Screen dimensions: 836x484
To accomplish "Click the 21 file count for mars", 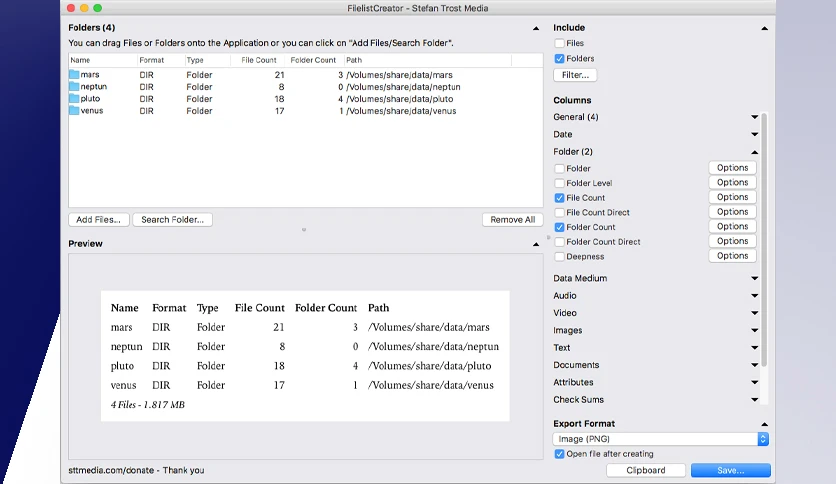I will pyautogui.click(x=279, y=75).
